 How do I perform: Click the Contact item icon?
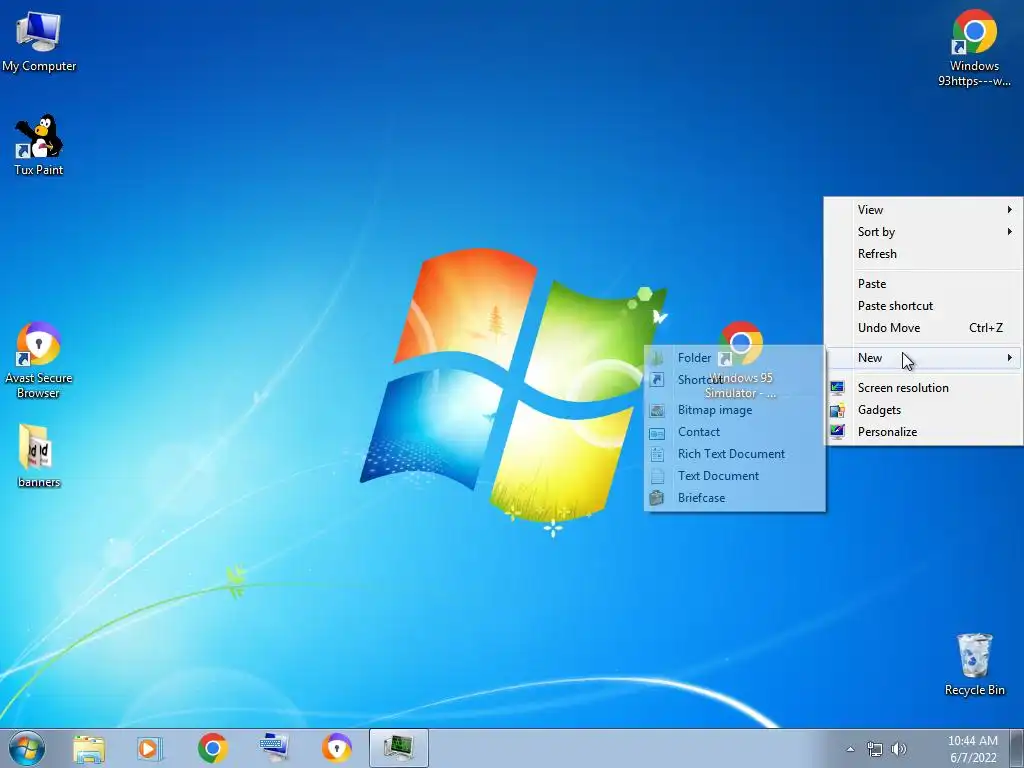[657, 432]
